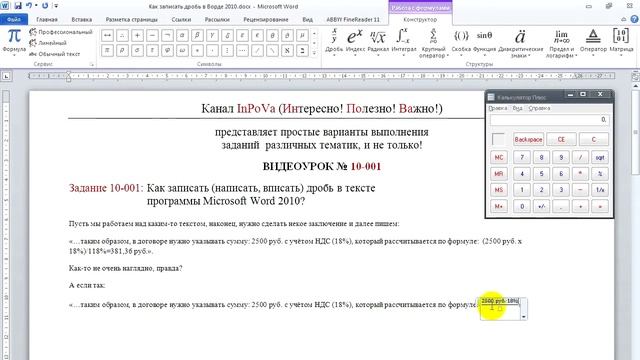Switch to the Разметка страницы tab
Image resolution: width=640 pixels, height=360 pixels.
tap(131, 20)
